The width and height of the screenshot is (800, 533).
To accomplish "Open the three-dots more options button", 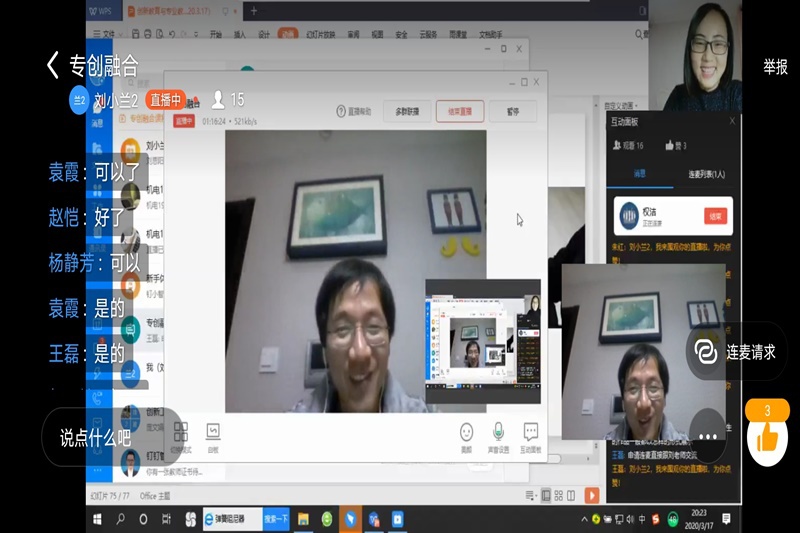I will pyautogui.click(x=708, y=437).
